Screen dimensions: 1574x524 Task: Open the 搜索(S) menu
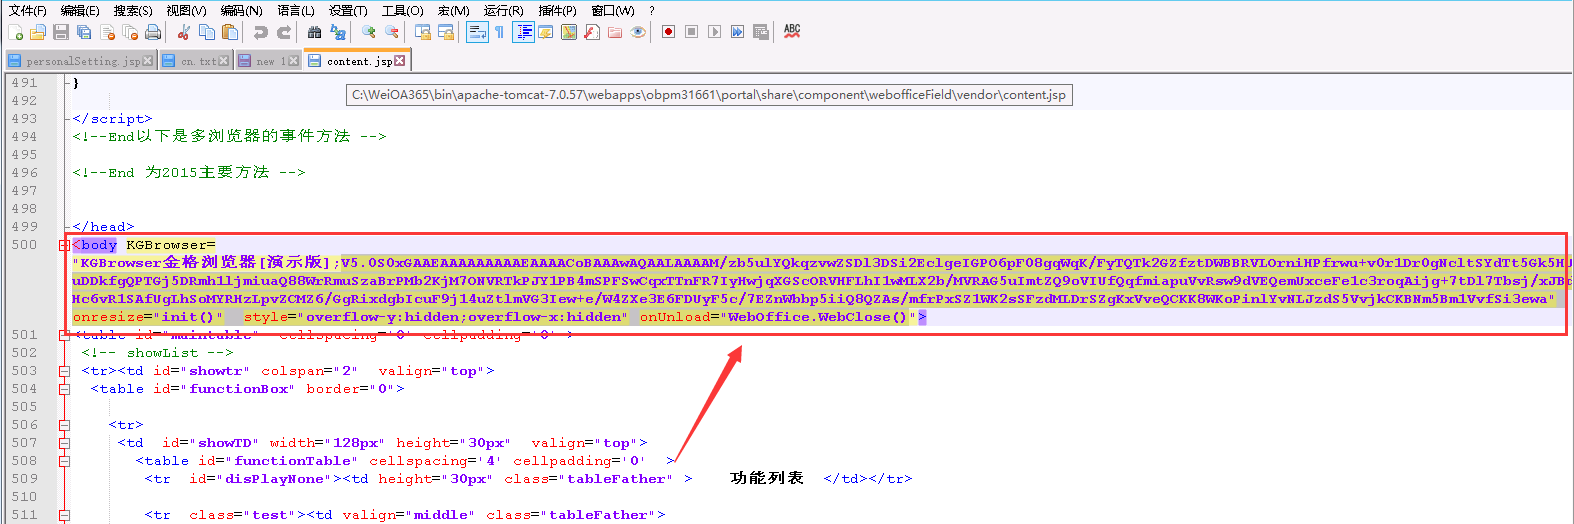pyautogui.click(x=133, y=10)
